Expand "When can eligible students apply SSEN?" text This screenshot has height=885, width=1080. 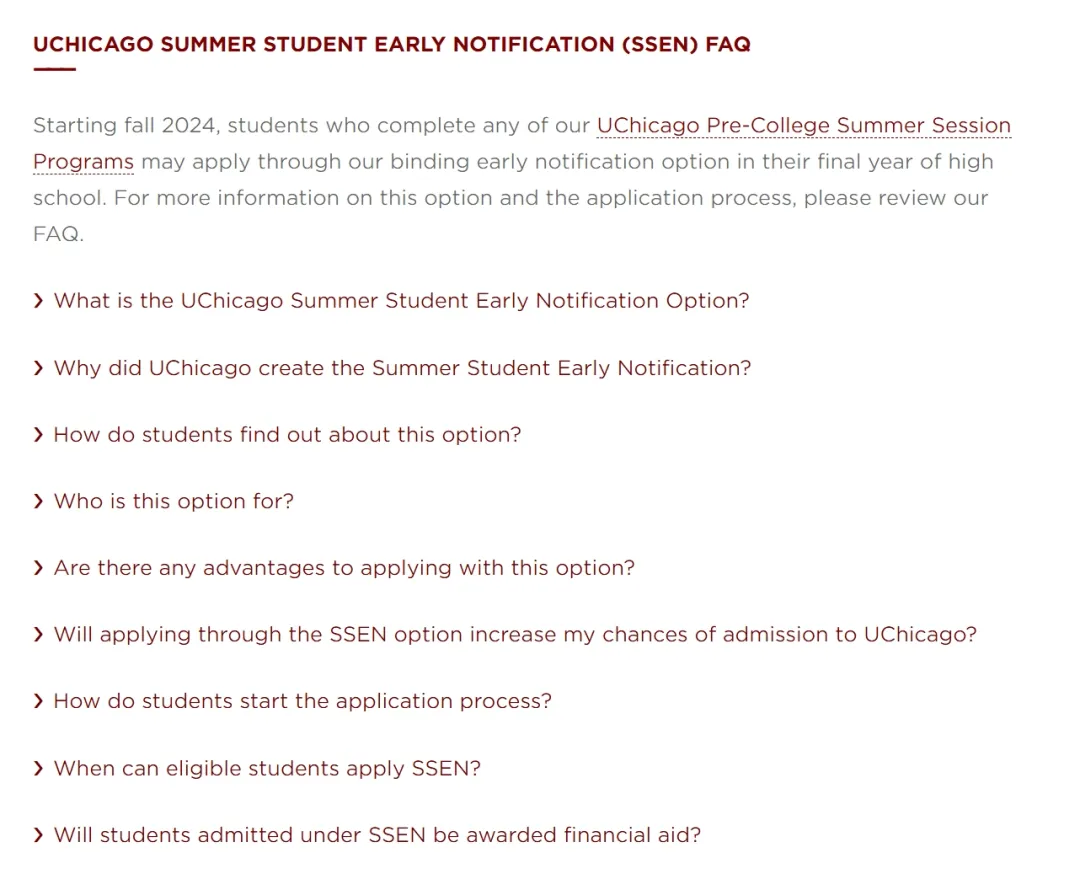(267, 768)
